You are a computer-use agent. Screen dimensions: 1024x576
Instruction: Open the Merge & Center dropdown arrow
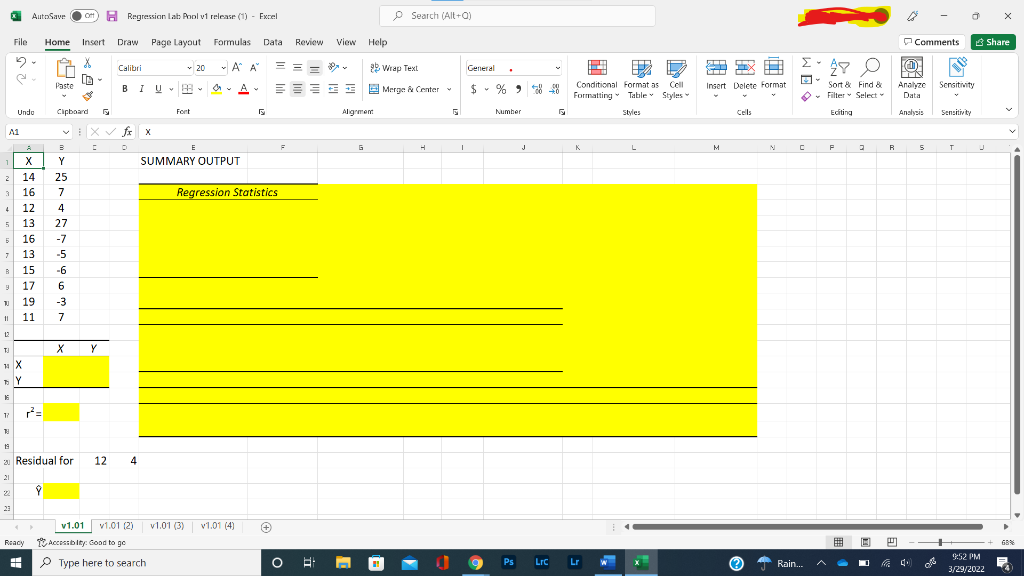[449, 89]
